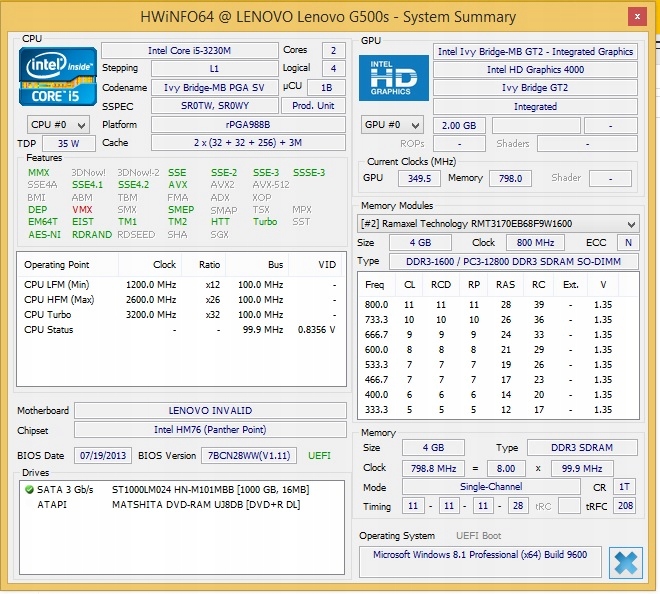The image size is (660, 594).
Task: Select the ST1000LM024 SATA drive entry
Action: coord(181,490)
